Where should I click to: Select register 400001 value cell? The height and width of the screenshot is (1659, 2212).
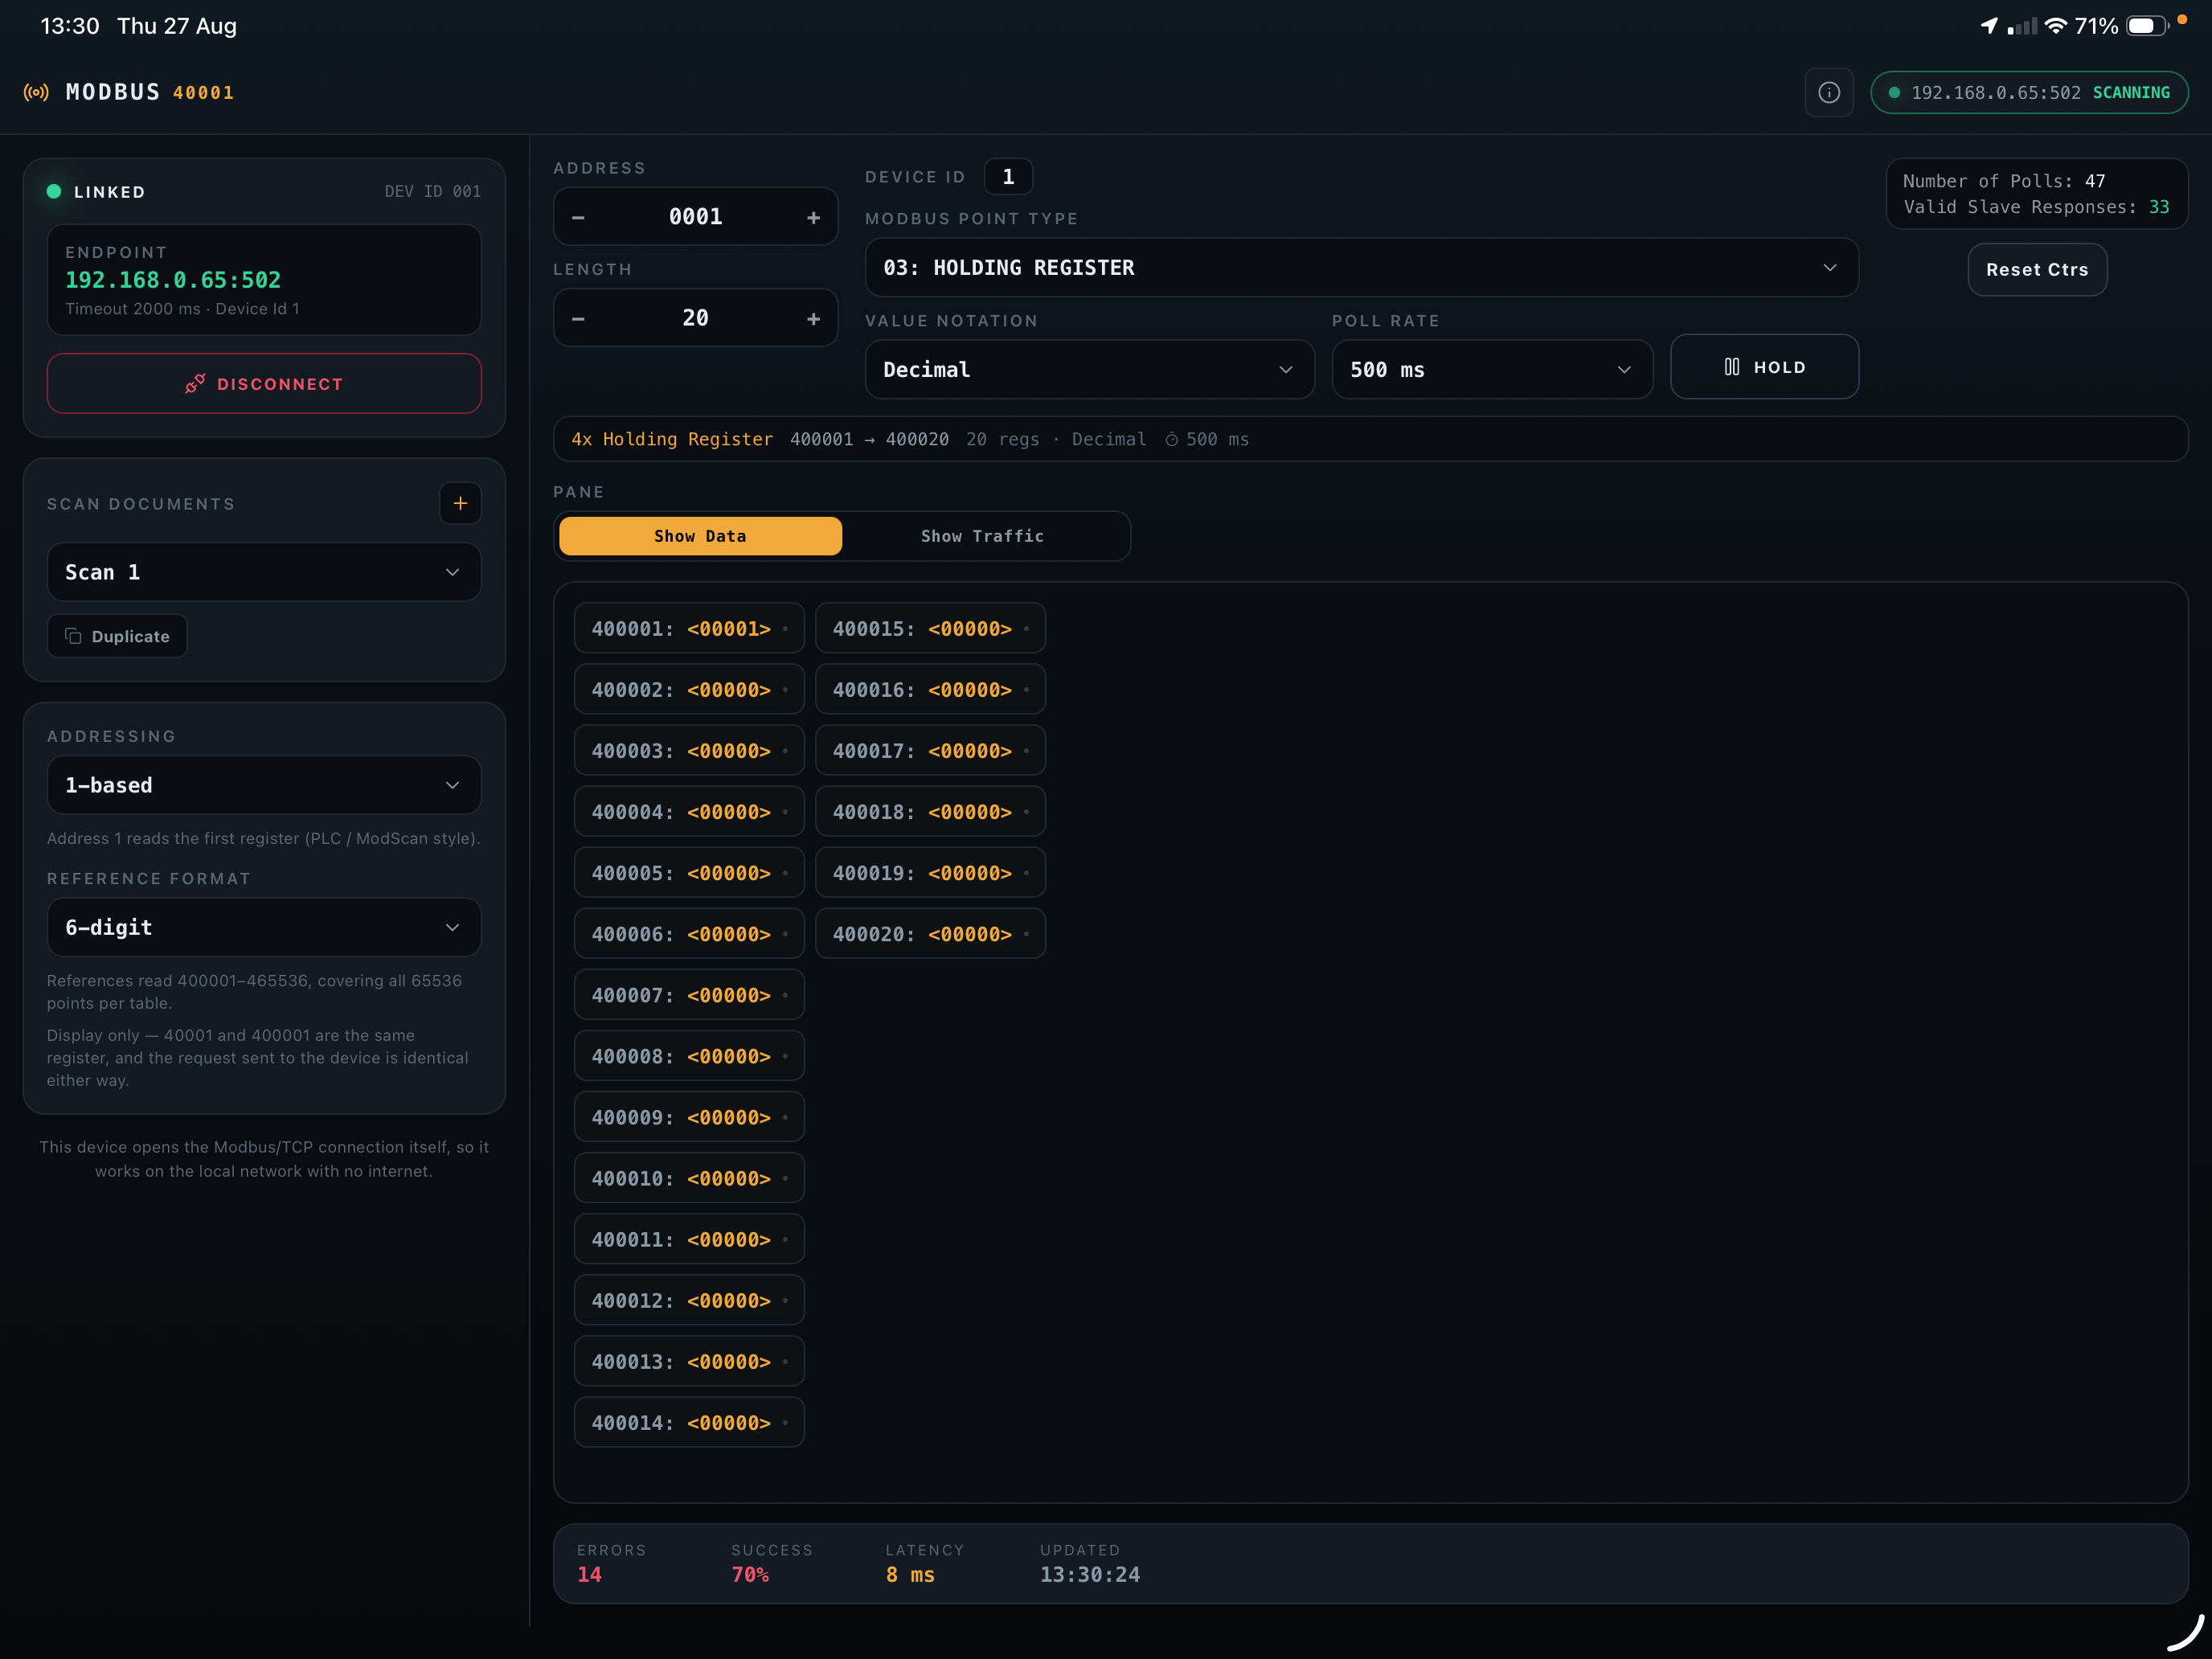[x=689, y=629]
